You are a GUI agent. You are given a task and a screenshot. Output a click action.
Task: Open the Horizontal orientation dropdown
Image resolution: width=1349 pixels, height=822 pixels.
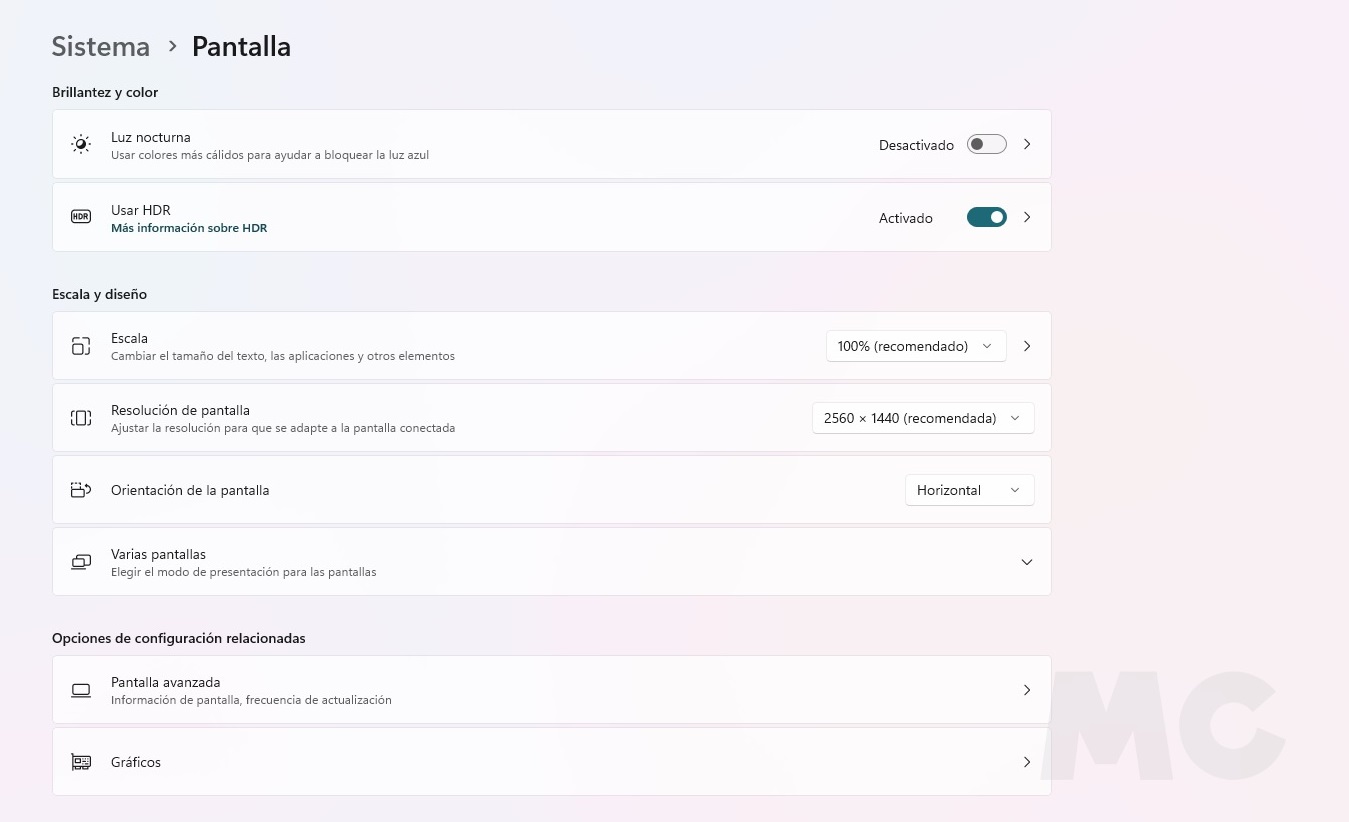pyautogui.click(x=969, y=490)
